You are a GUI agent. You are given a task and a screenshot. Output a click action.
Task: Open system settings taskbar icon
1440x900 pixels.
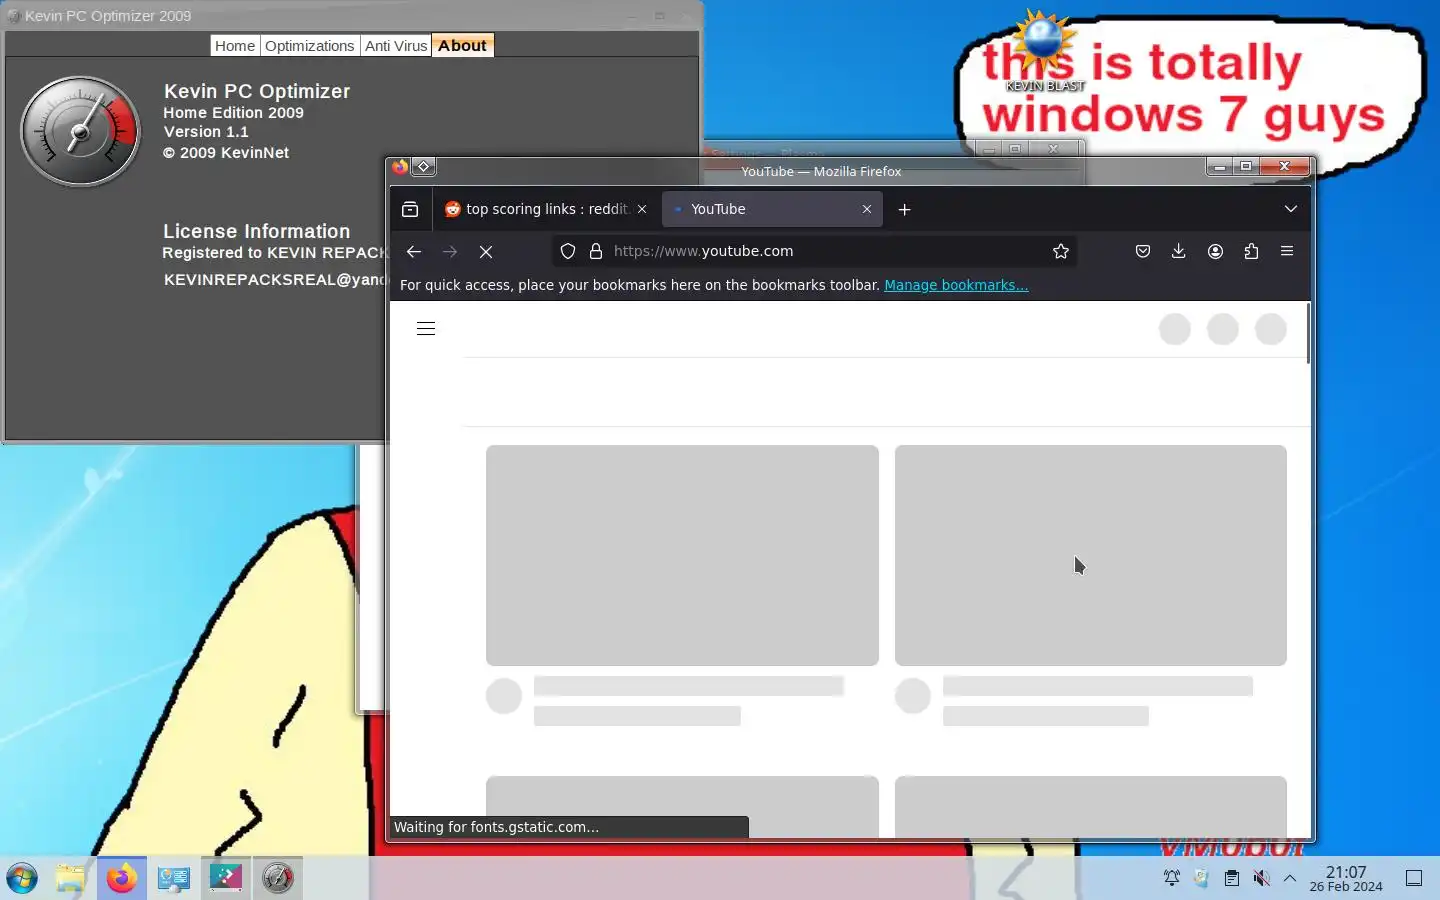click(173, 878)
